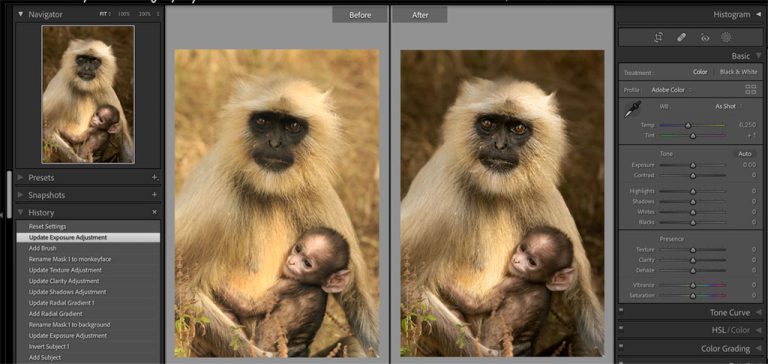The width and height of the screenshot is (768, 364).
Task: Add a new preset with plus icon
Action: click(x=154, y=177)
